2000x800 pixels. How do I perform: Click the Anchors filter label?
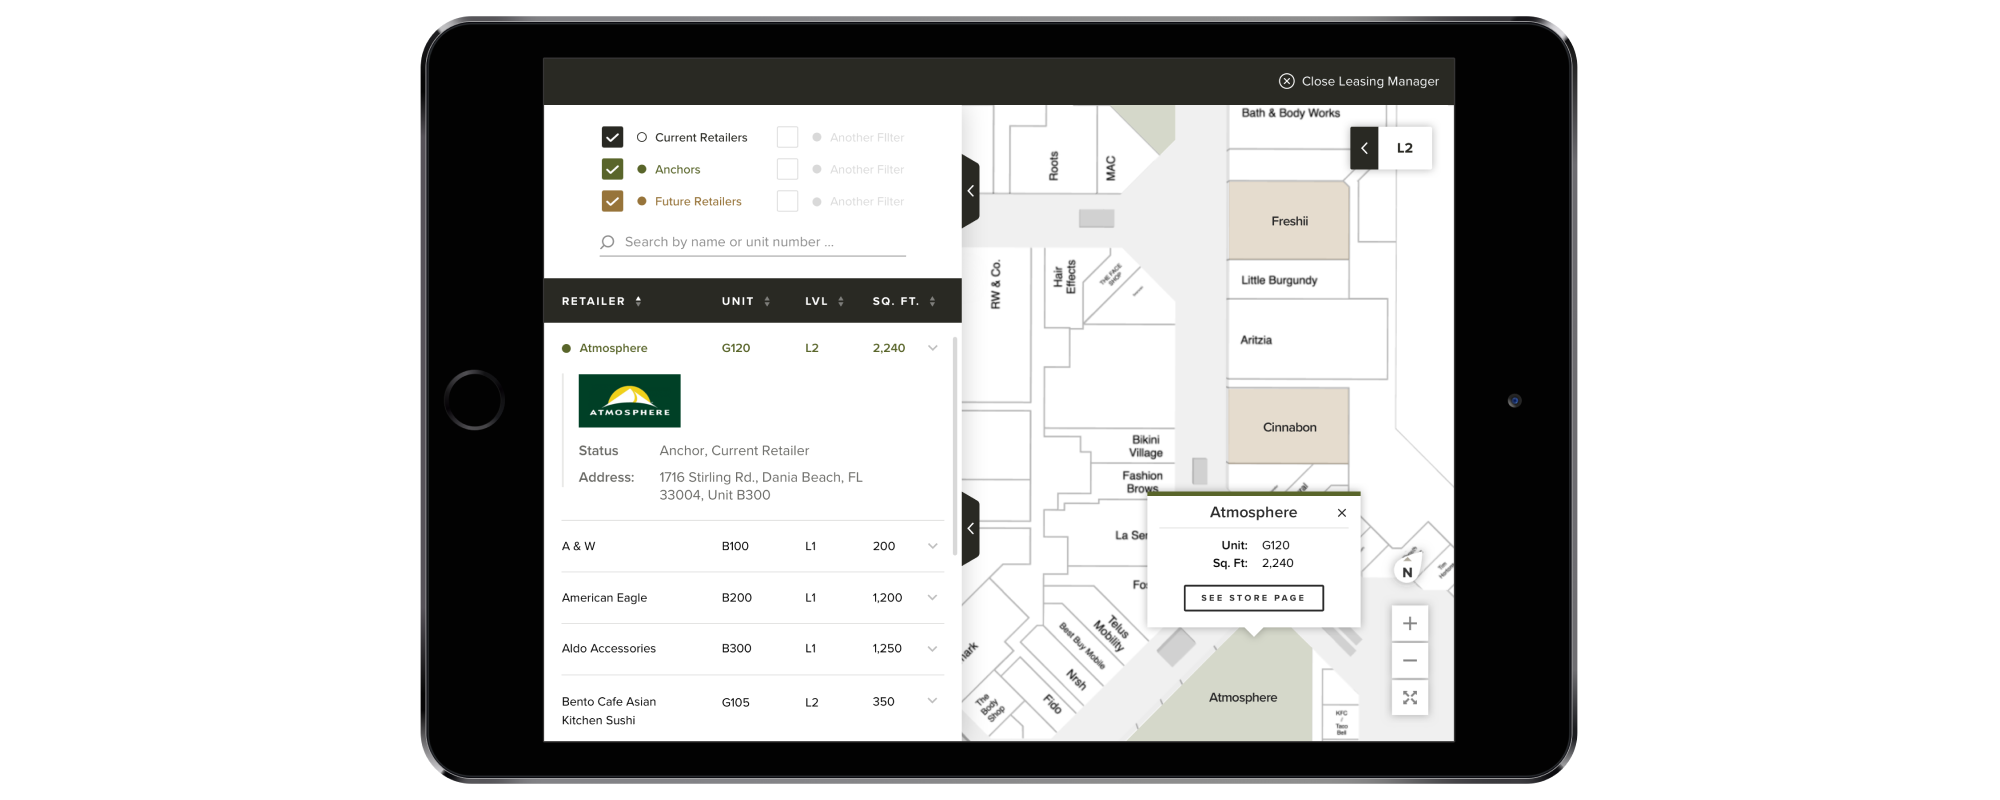677,170
